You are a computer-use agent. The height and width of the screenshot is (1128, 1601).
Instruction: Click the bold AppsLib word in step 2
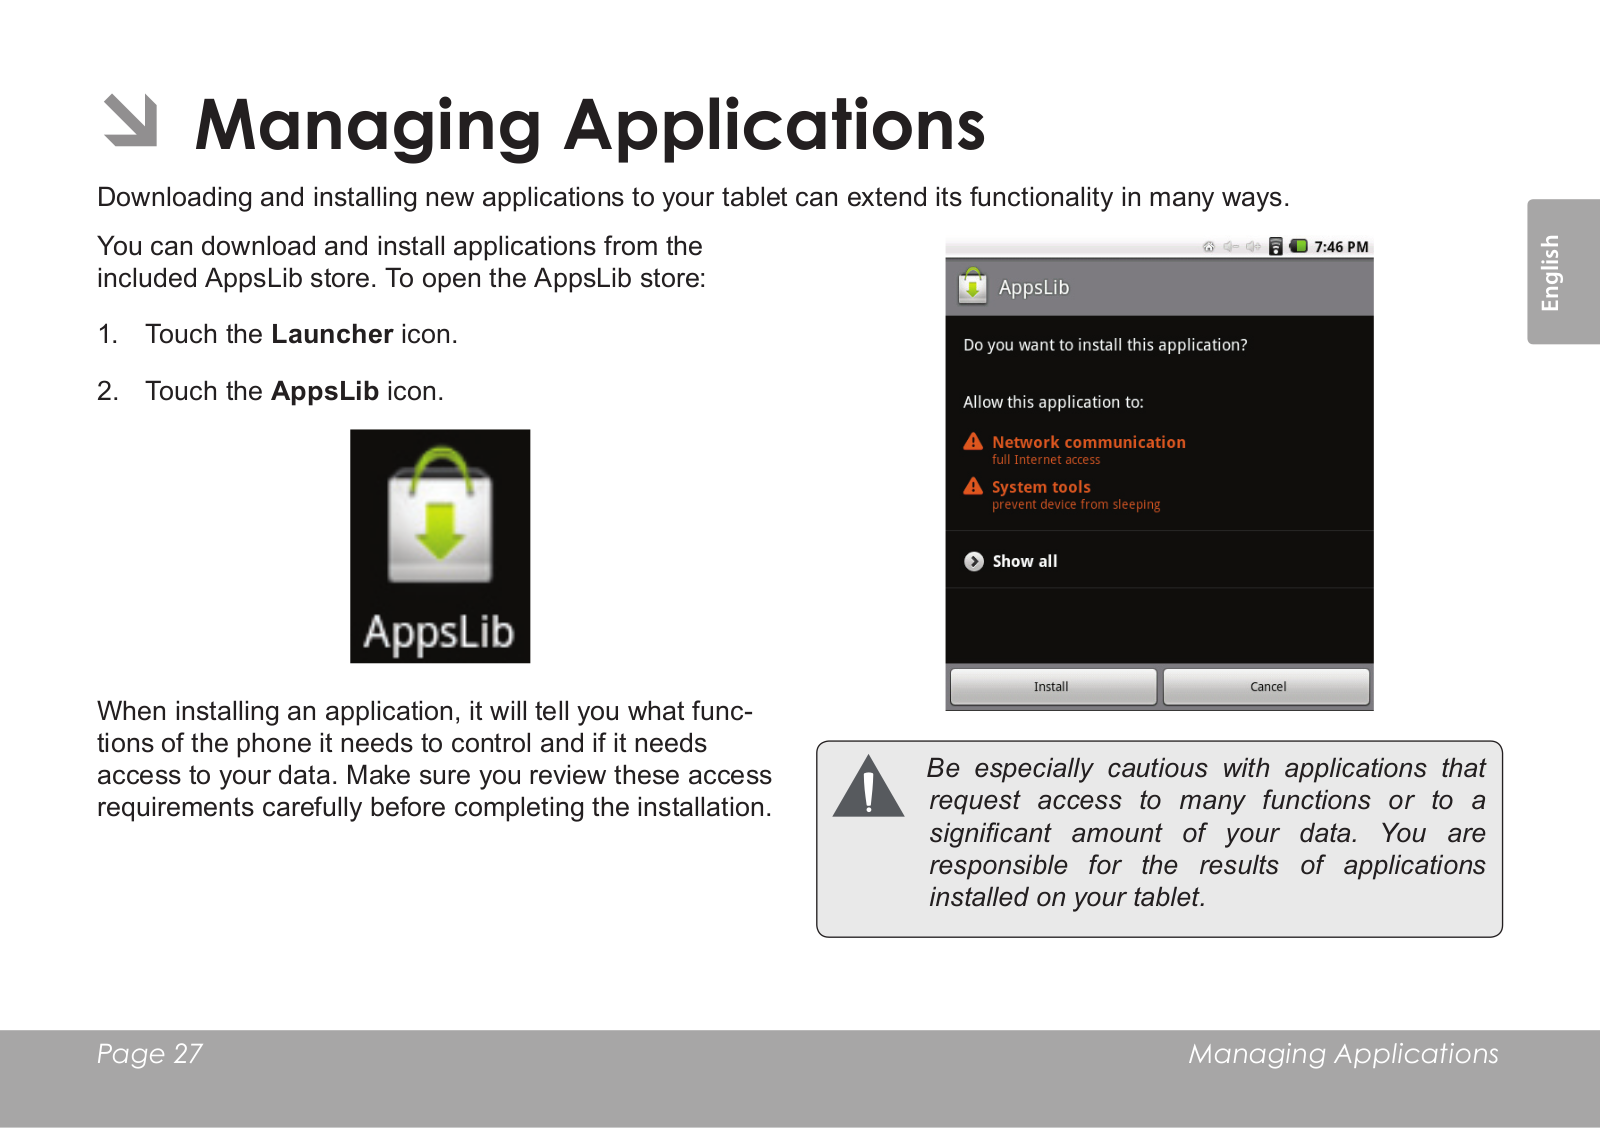click(325, 391)
